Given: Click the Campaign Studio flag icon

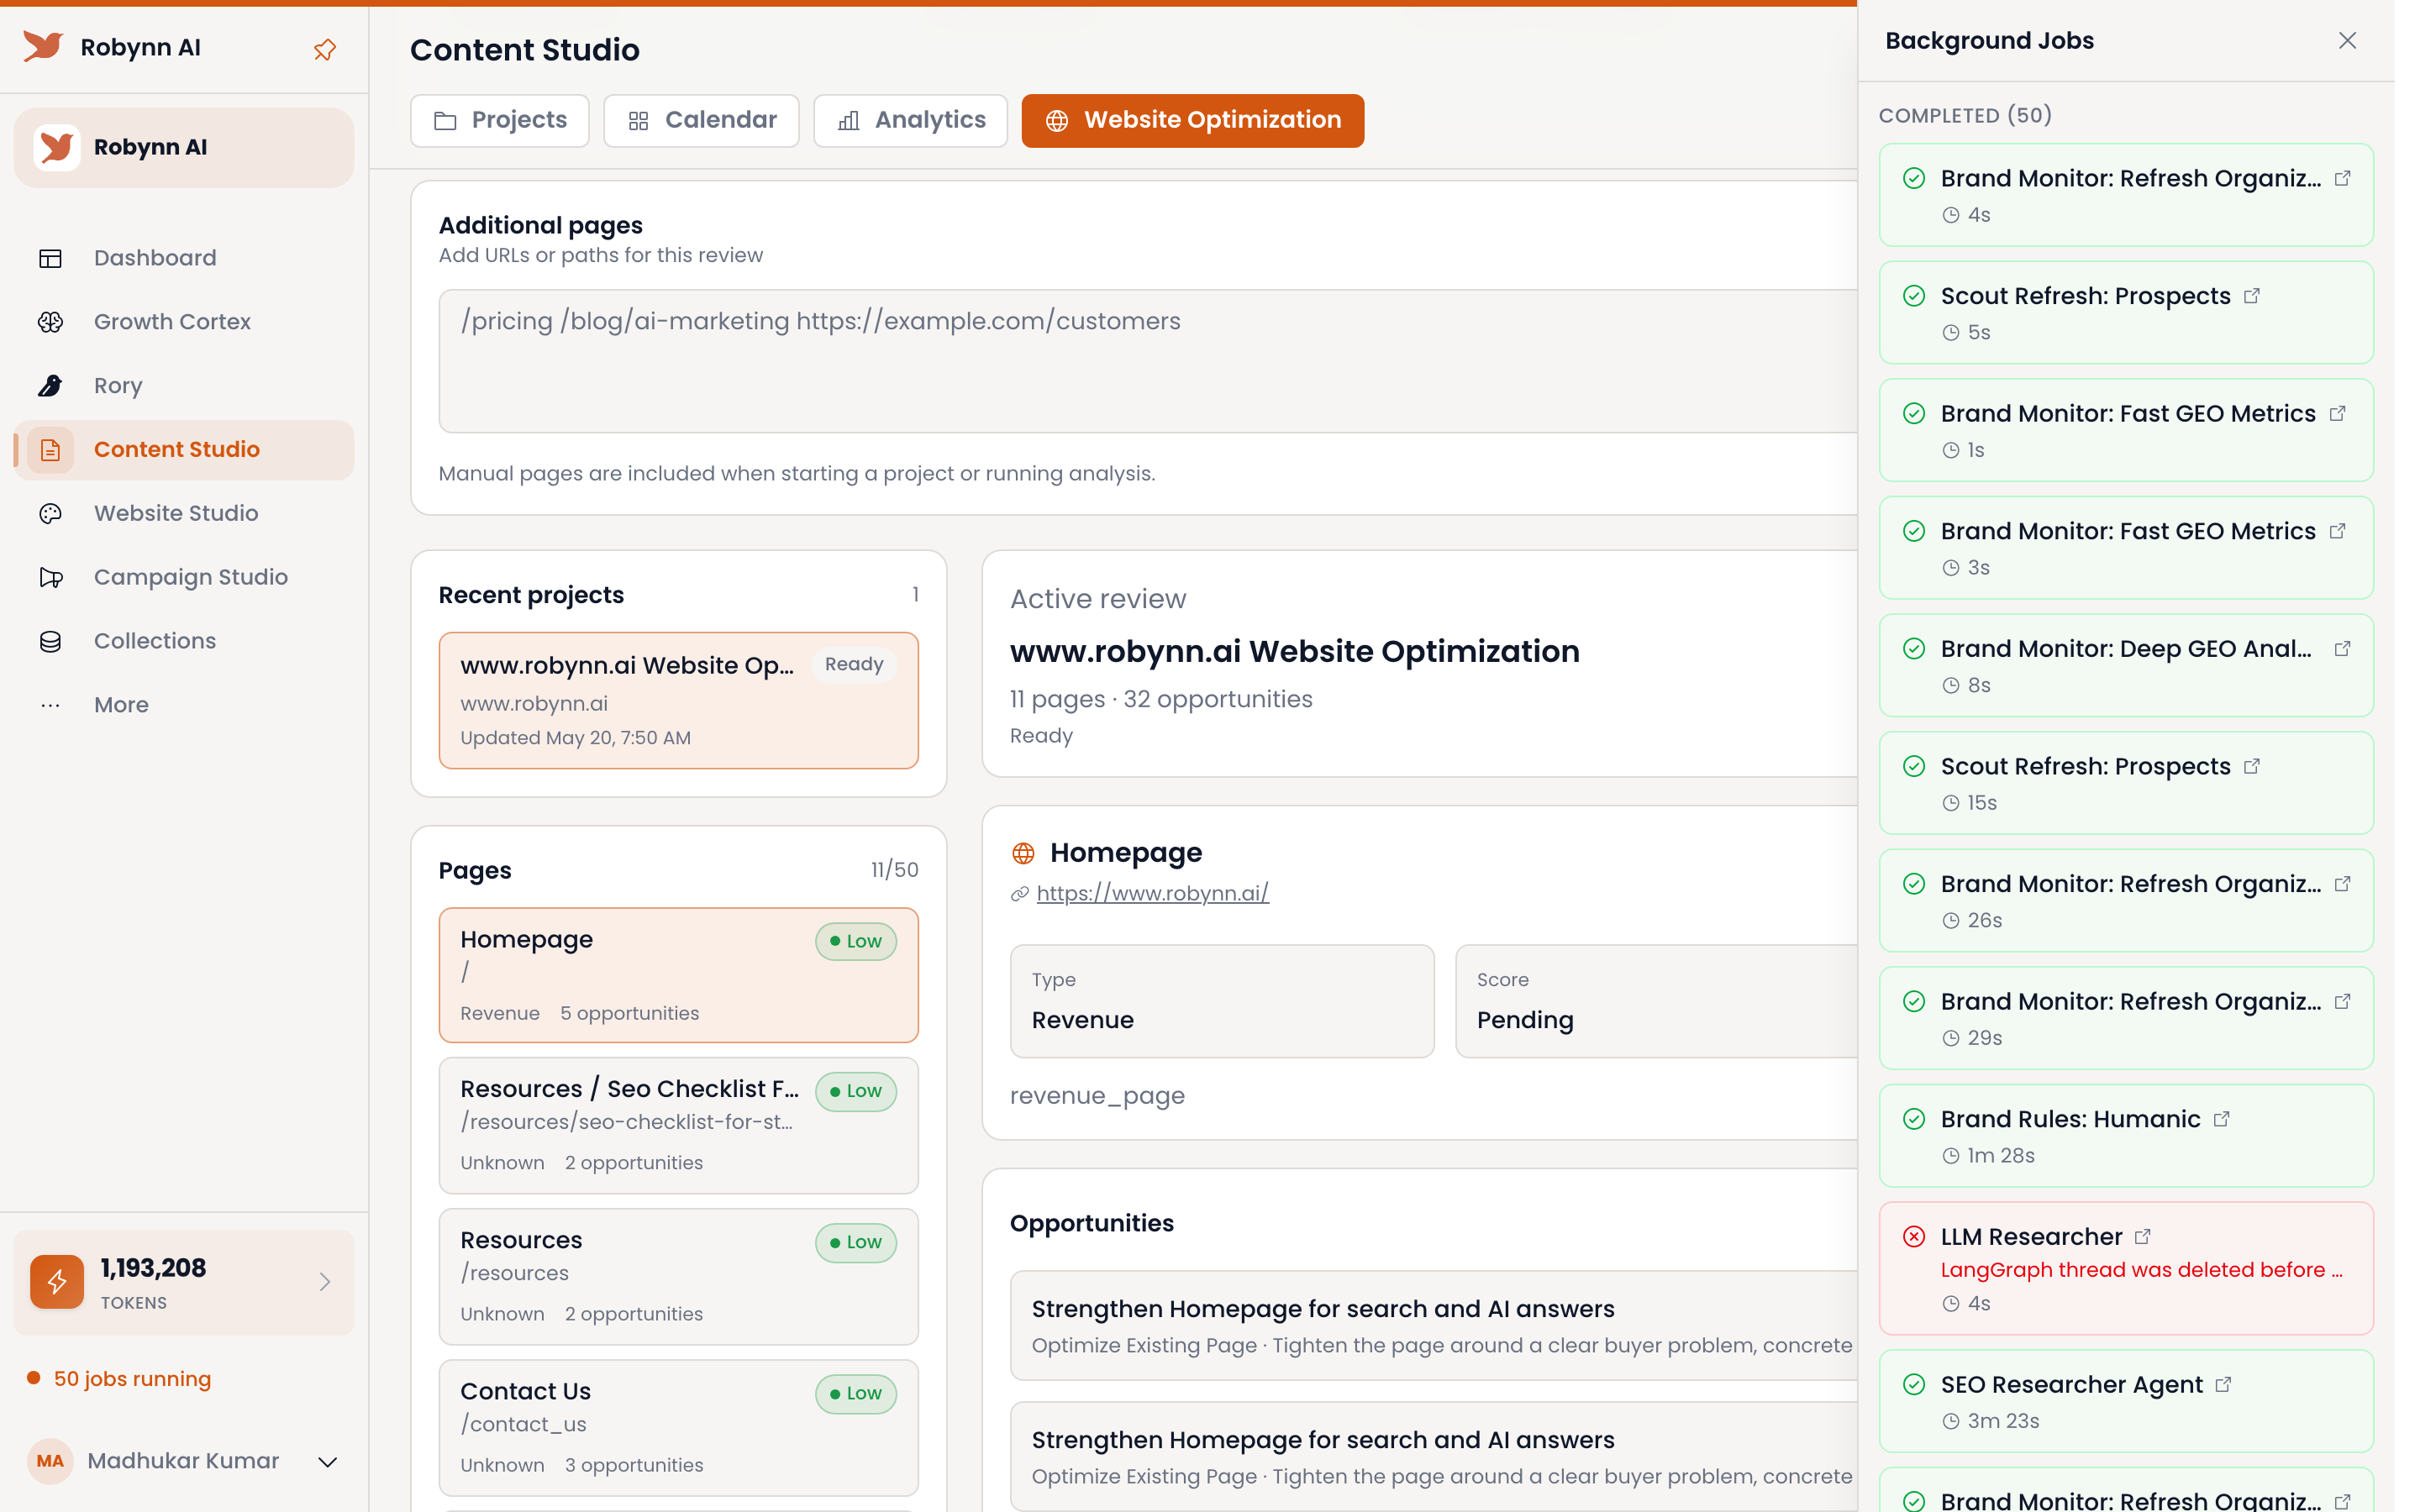Looking at the screenshot, I should [50, 577].
